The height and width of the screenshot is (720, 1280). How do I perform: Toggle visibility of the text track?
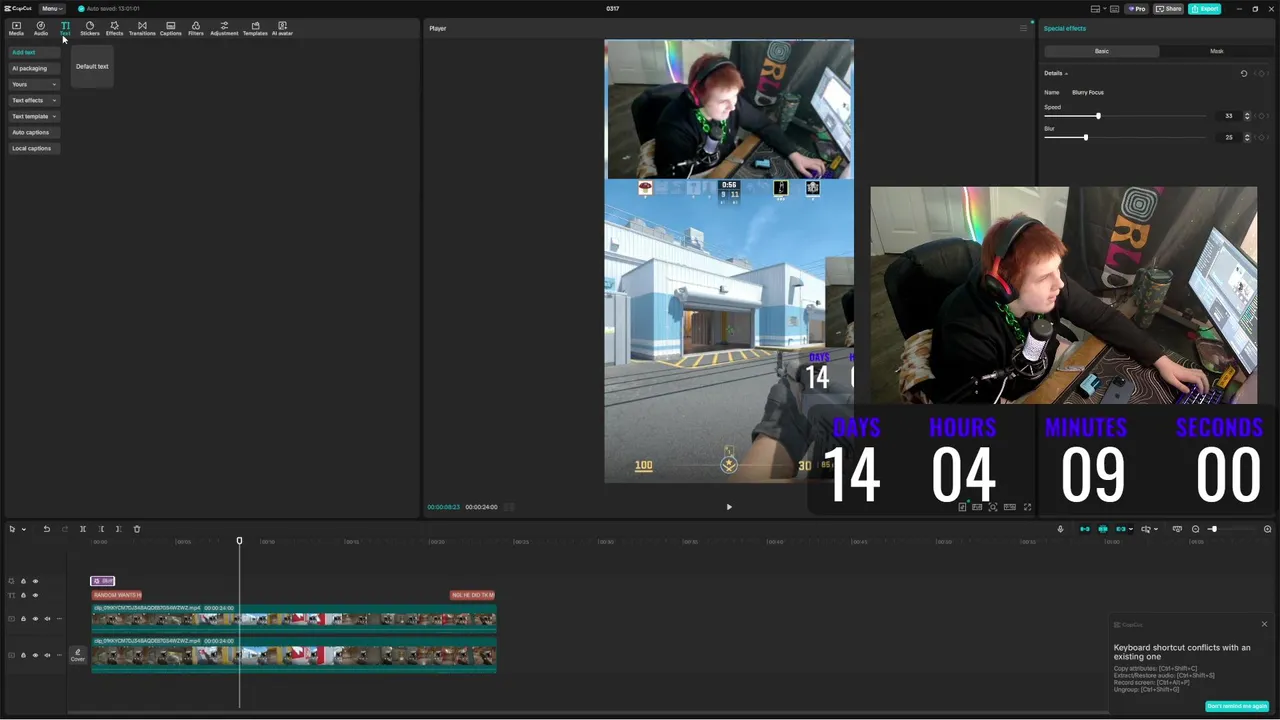tap(35, 595)
